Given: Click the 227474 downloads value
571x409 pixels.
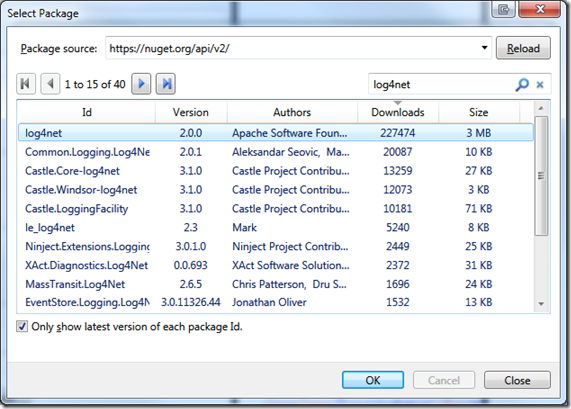Looking at the screenshot, I should point(398,133).
